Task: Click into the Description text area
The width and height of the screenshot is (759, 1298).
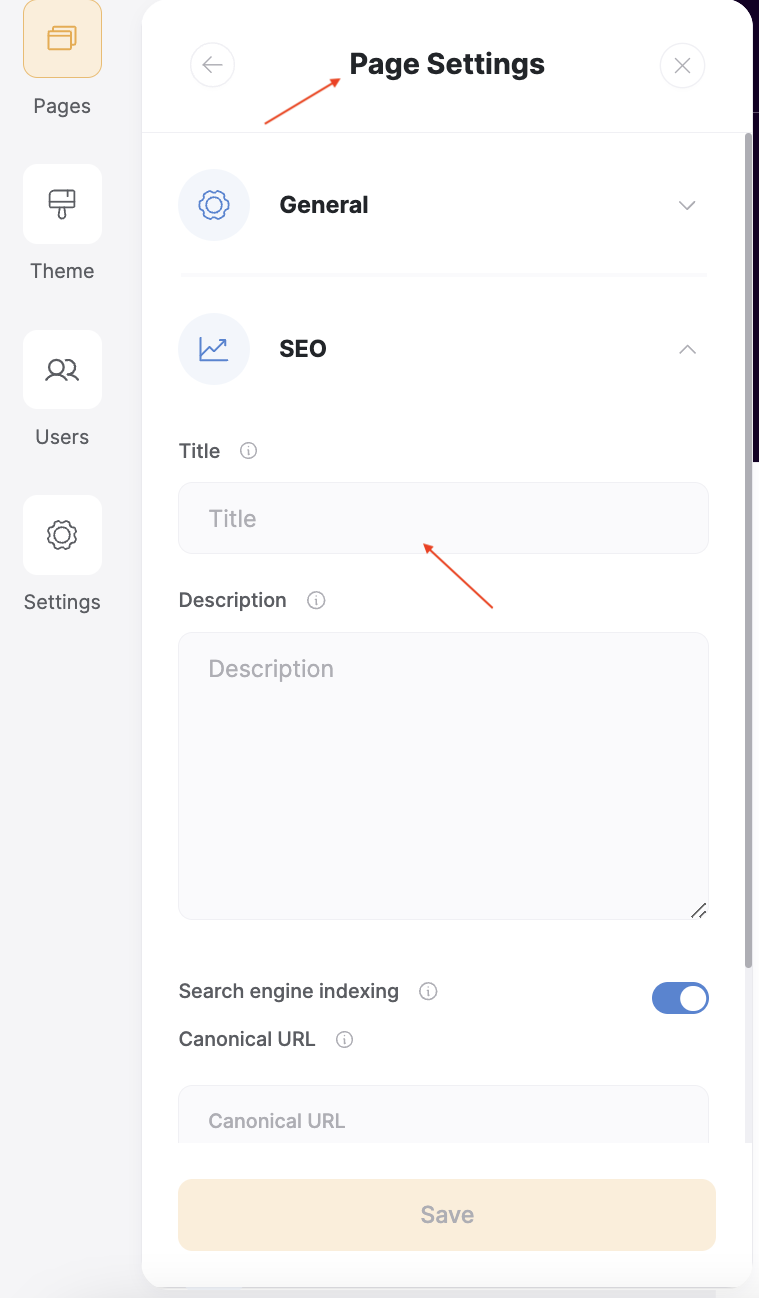Action: (443, 776)
